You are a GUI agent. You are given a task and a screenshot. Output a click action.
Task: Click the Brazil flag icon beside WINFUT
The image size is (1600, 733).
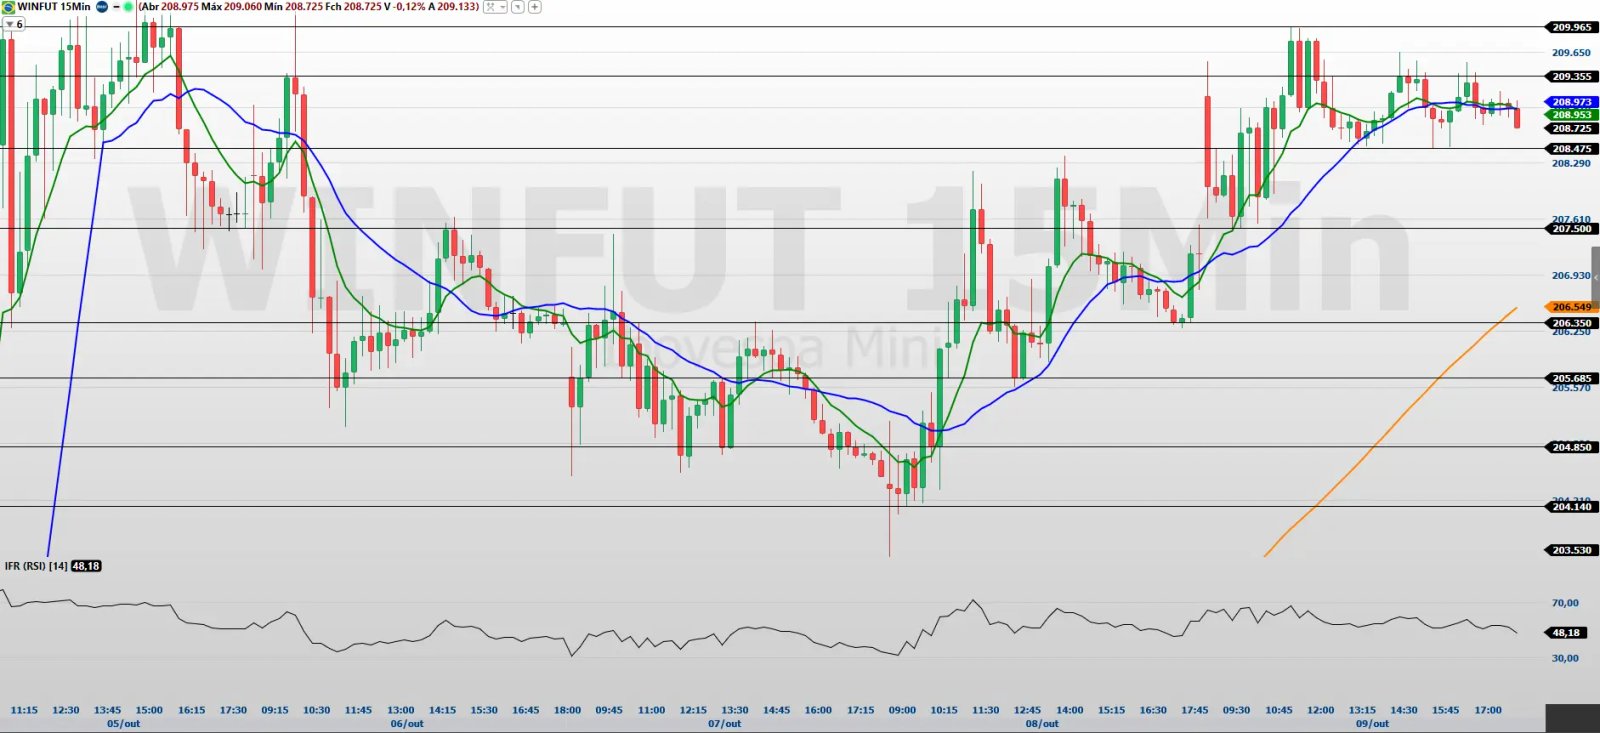[8, 7]
